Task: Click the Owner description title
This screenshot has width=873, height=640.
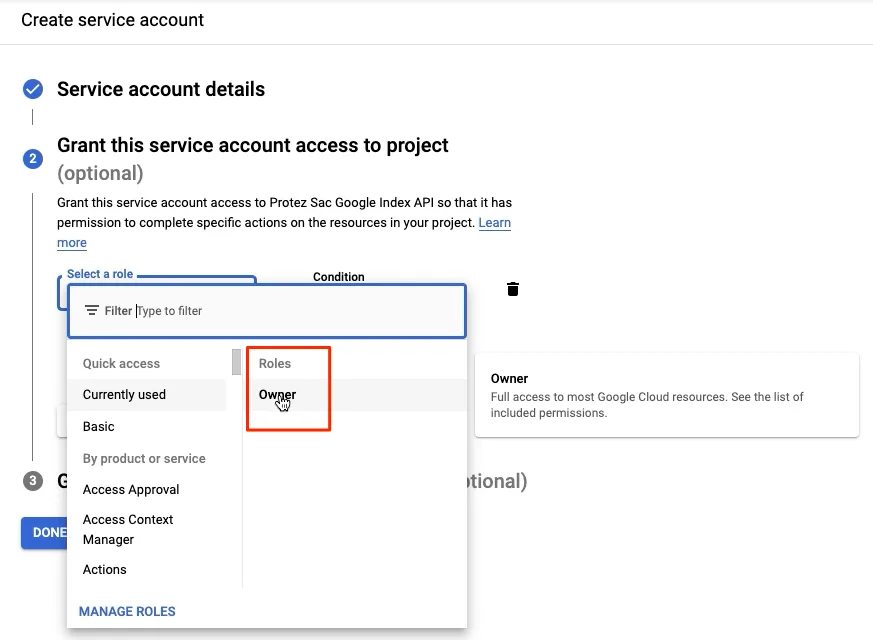Action: (x=509, y=378)
